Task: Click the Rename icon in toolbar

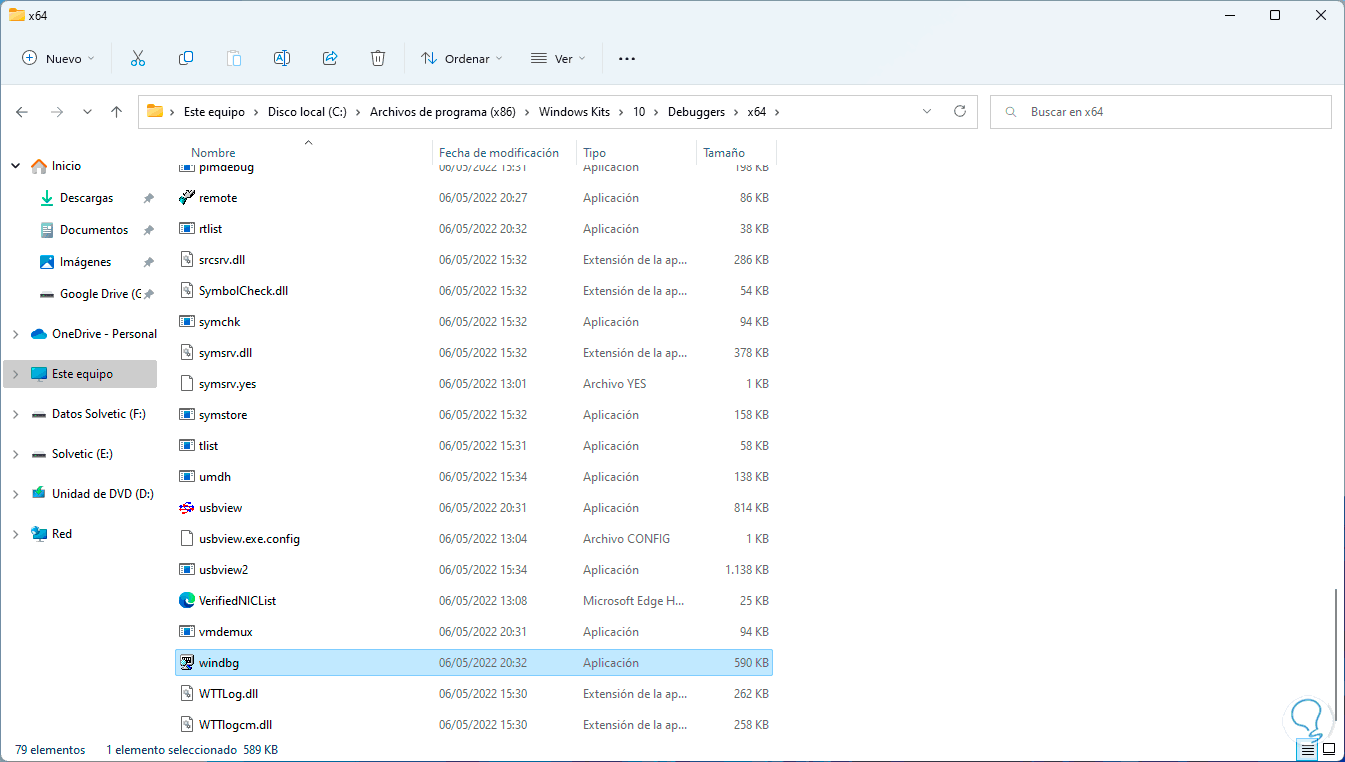Action: pyautogui.click(x=282, y=59)
